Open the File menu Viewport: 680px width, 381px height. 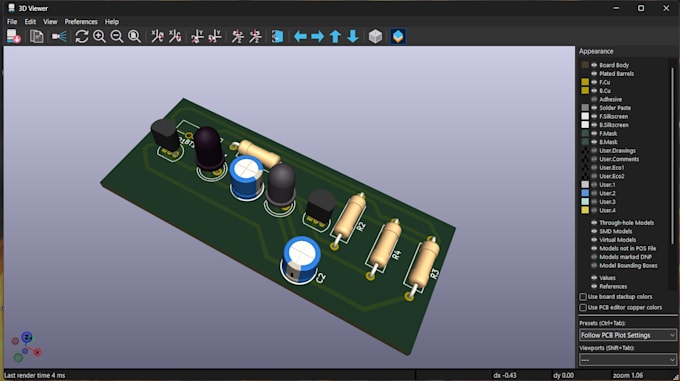(x=12, y=22)
